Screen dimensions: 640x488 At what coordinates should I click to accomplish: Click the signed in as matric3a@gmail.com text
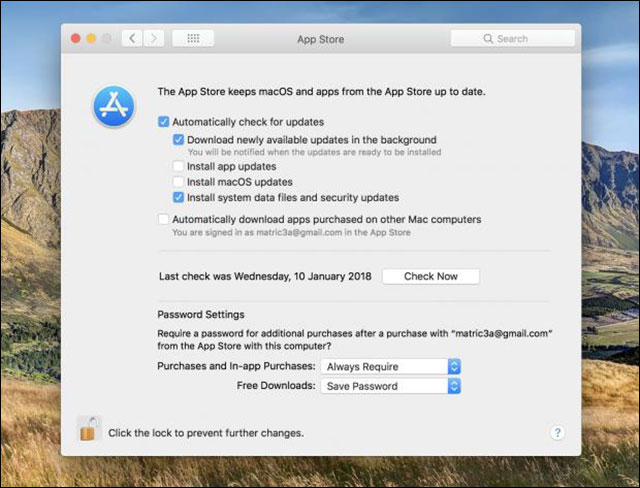(x=291, y=232)
